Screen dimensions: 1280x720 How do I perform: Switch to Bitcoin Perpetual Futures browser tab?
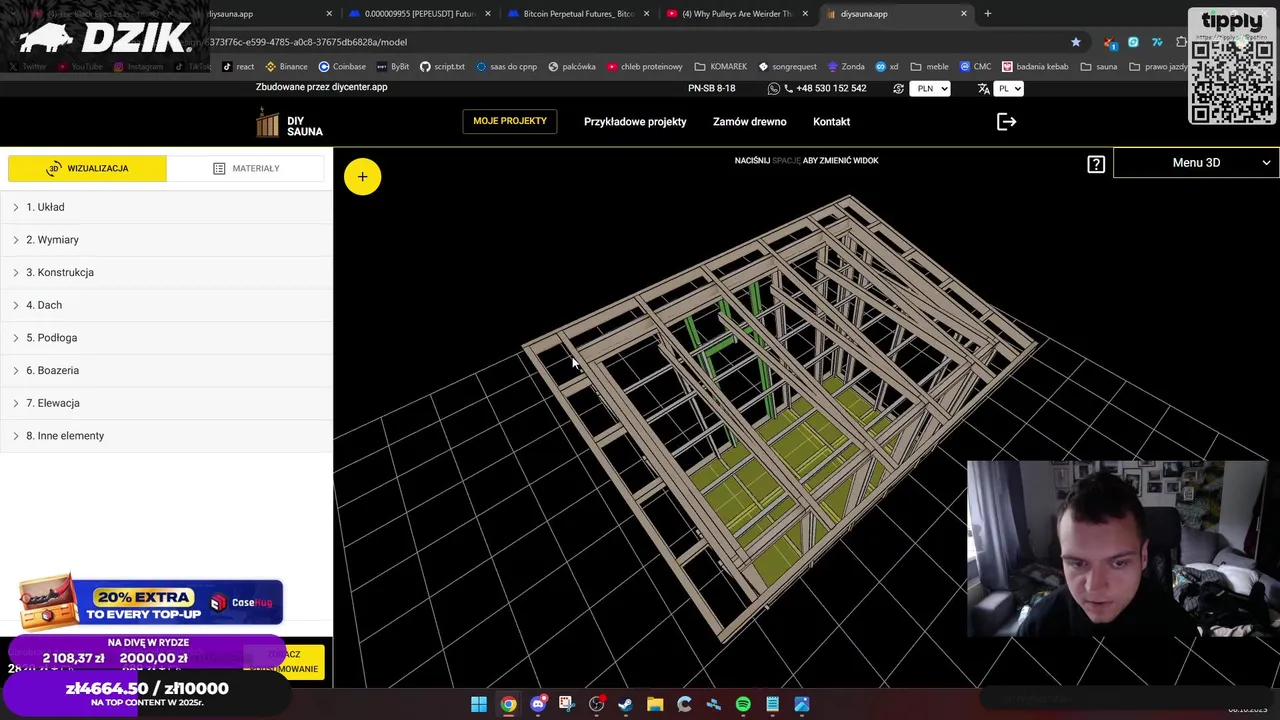(578, 14)
